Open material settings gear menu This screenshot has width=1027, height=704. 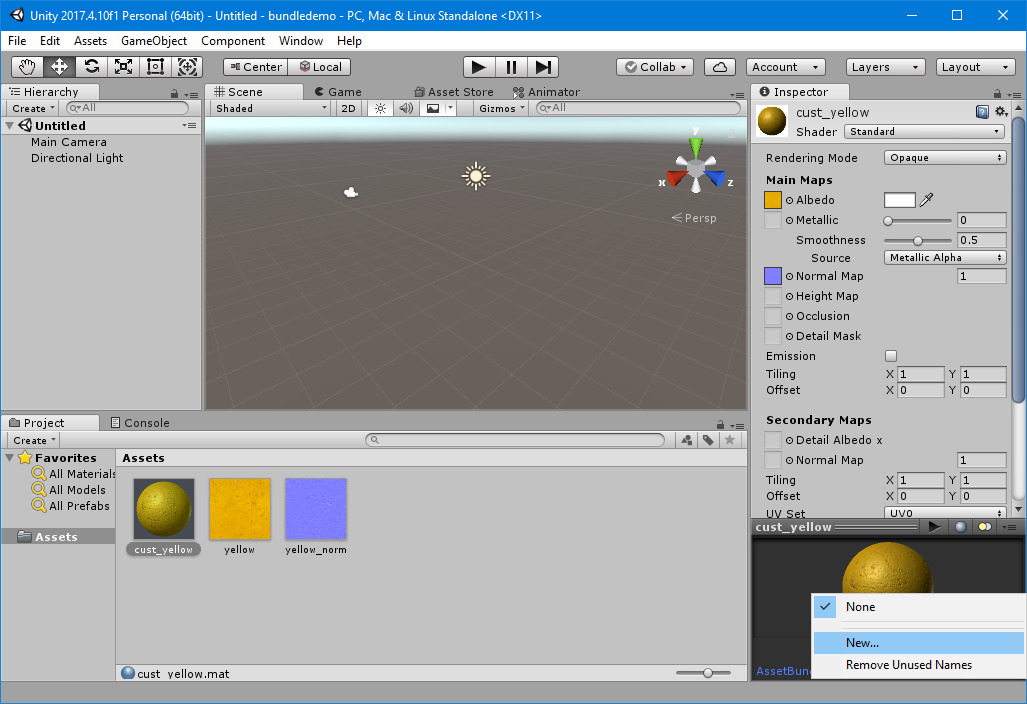coord(1001,112)
